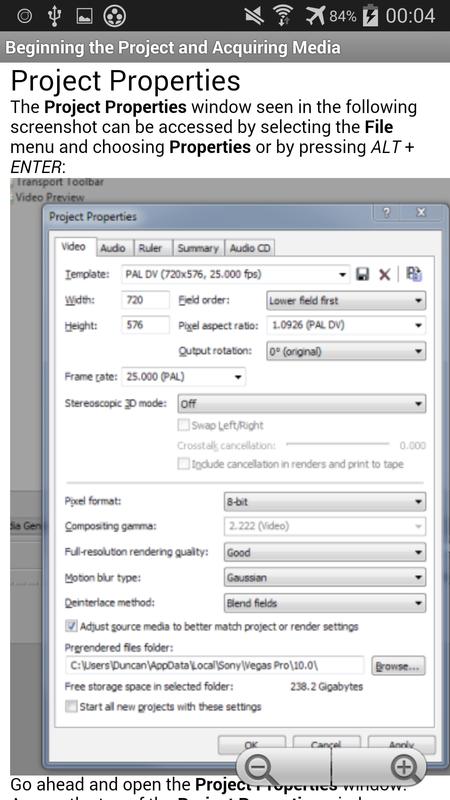The height and width of the screenshot is (800, 450).
Task: Toggle Include cancellation in renders checkbox
Action: click(183, 464)
